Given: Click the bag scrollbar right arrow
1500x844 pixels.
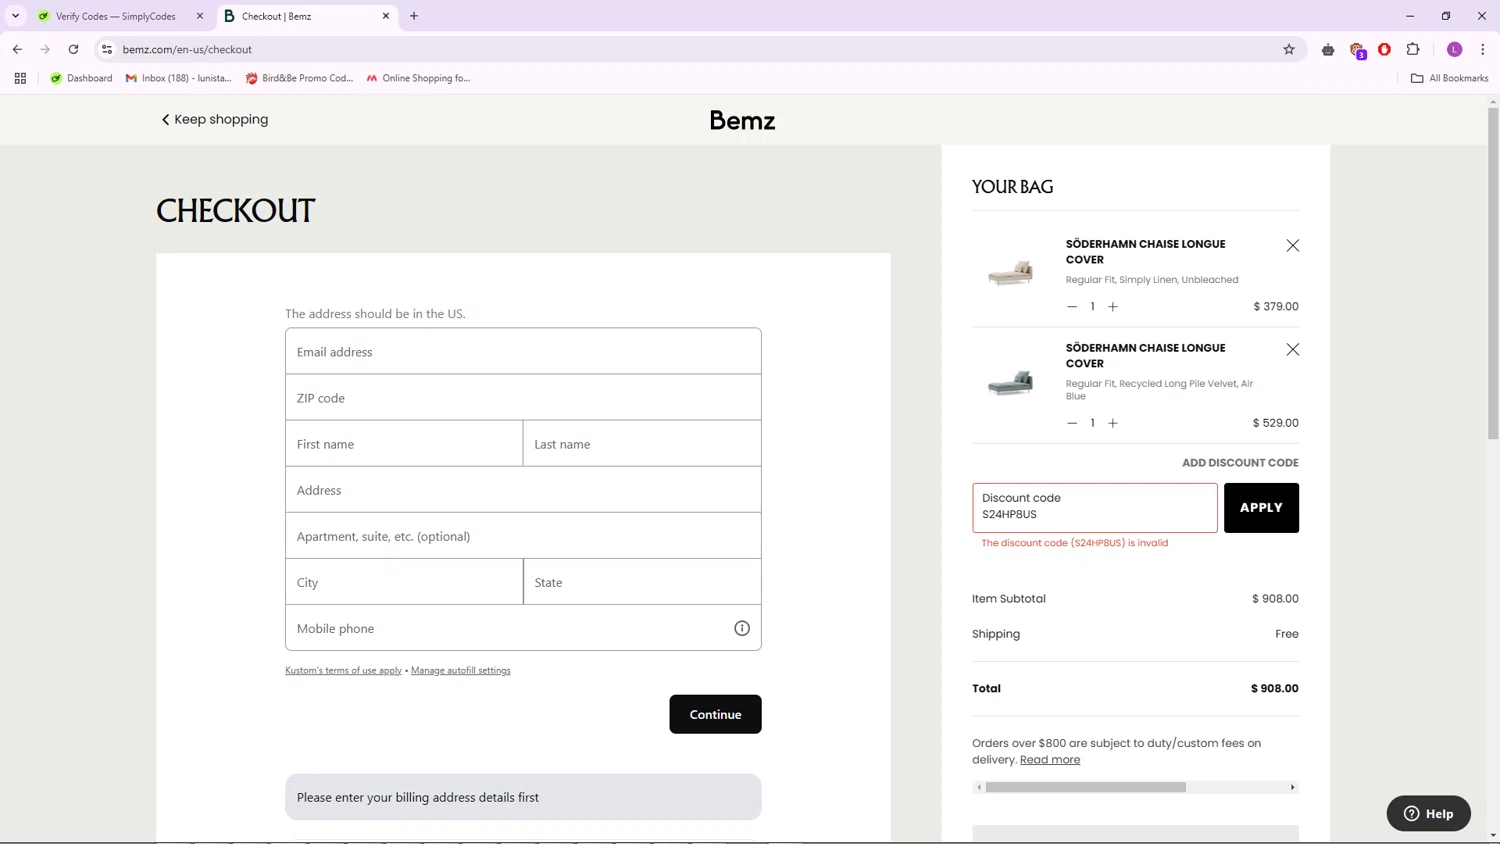Looking at the screenshot, I should [1292, 787].
